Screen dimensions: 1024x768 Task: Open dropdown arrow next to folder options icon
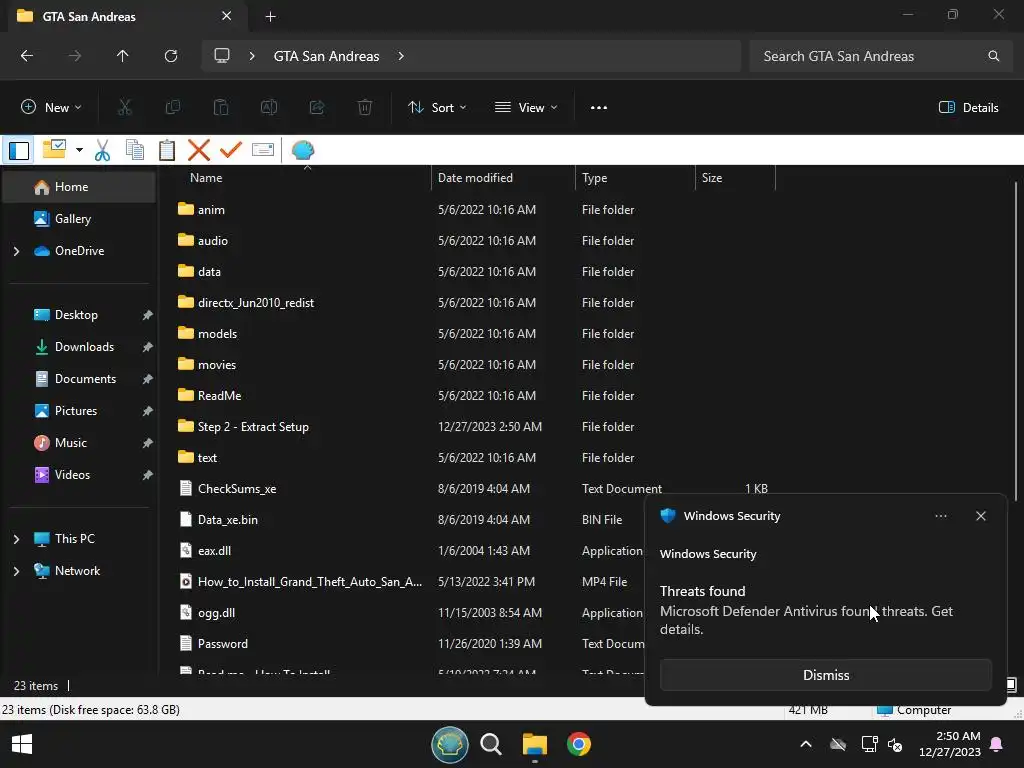(79, 150)
